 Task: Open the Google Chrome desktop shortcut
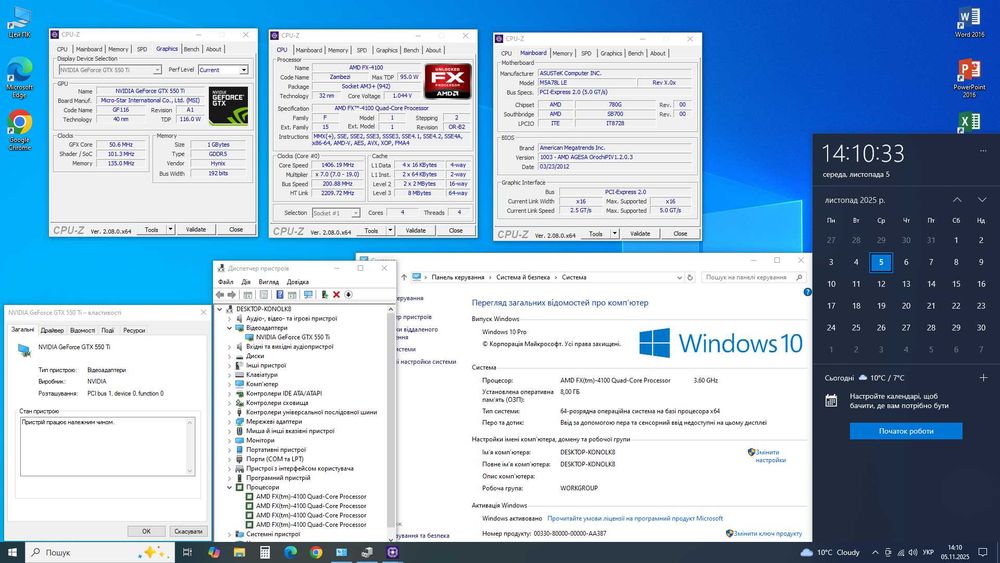coord(19,131)
